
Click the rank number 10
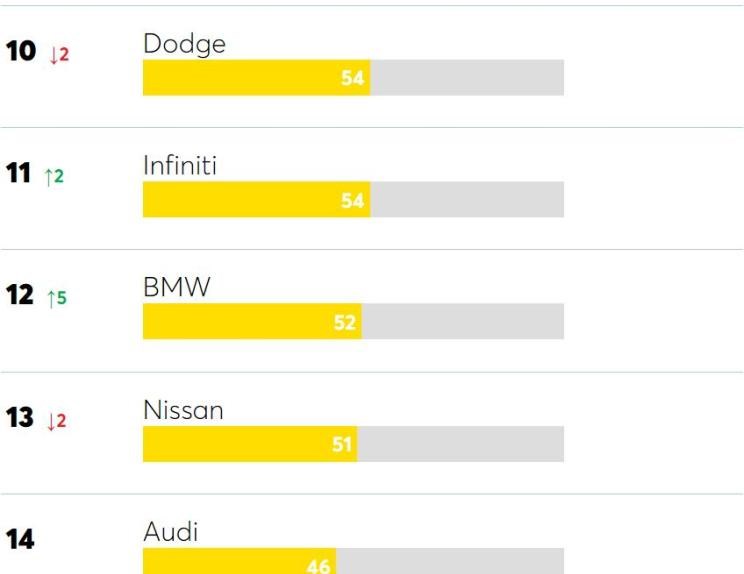click(21, 51)
